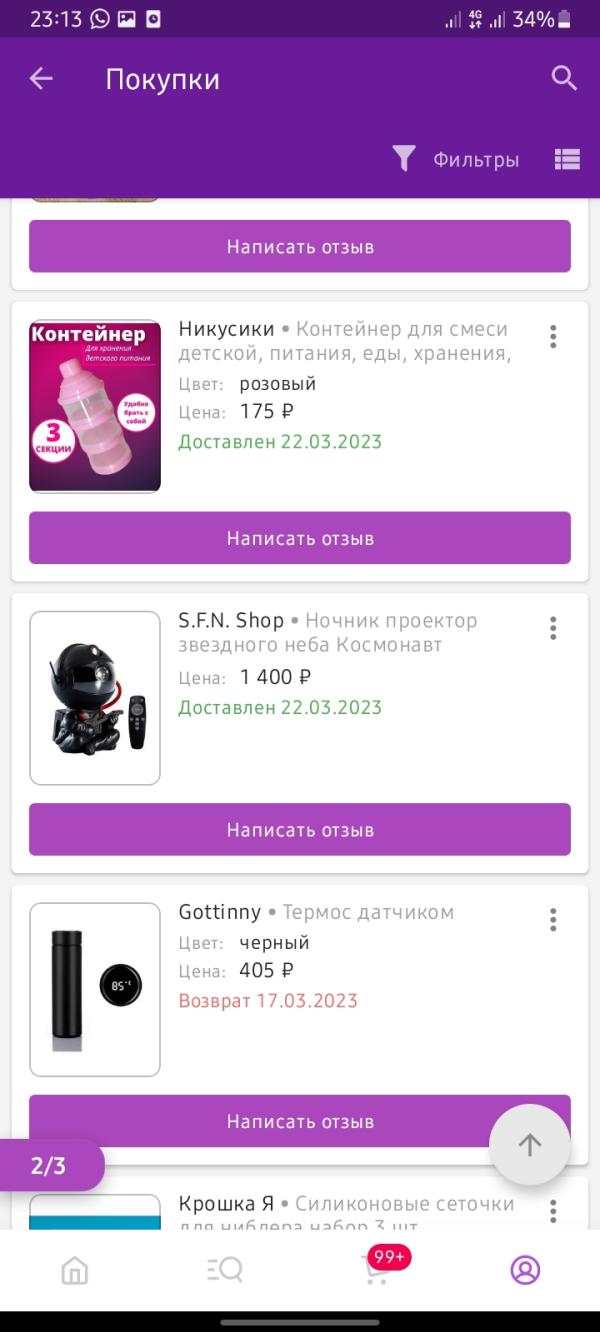Open search in the Покупки screen
600x1332 pixels.
563,78
